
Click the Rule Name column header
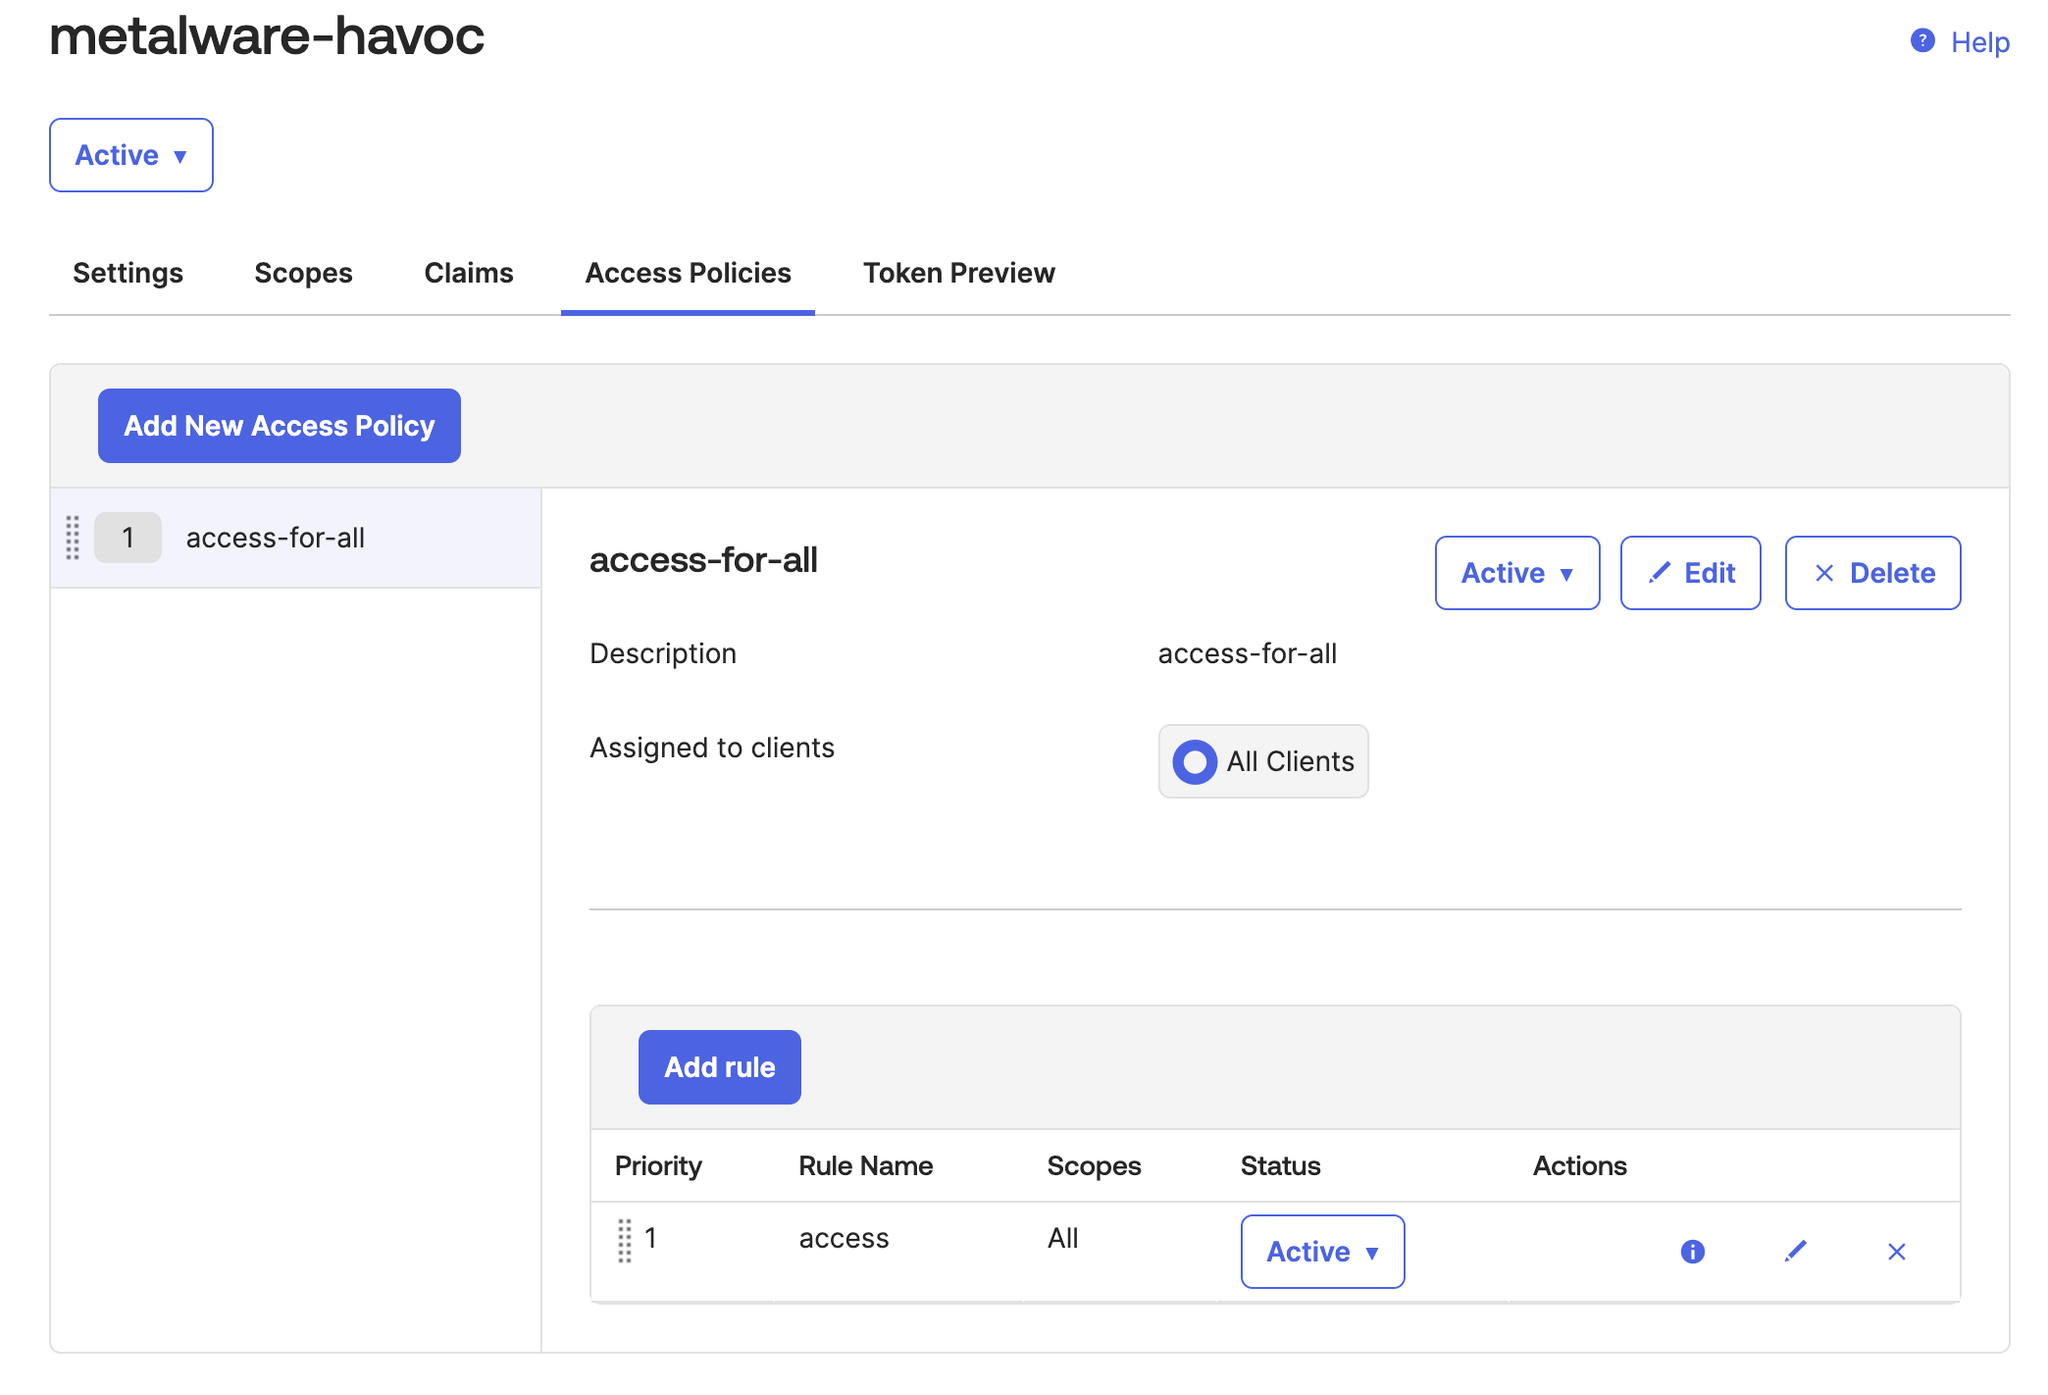[865, 1166]
